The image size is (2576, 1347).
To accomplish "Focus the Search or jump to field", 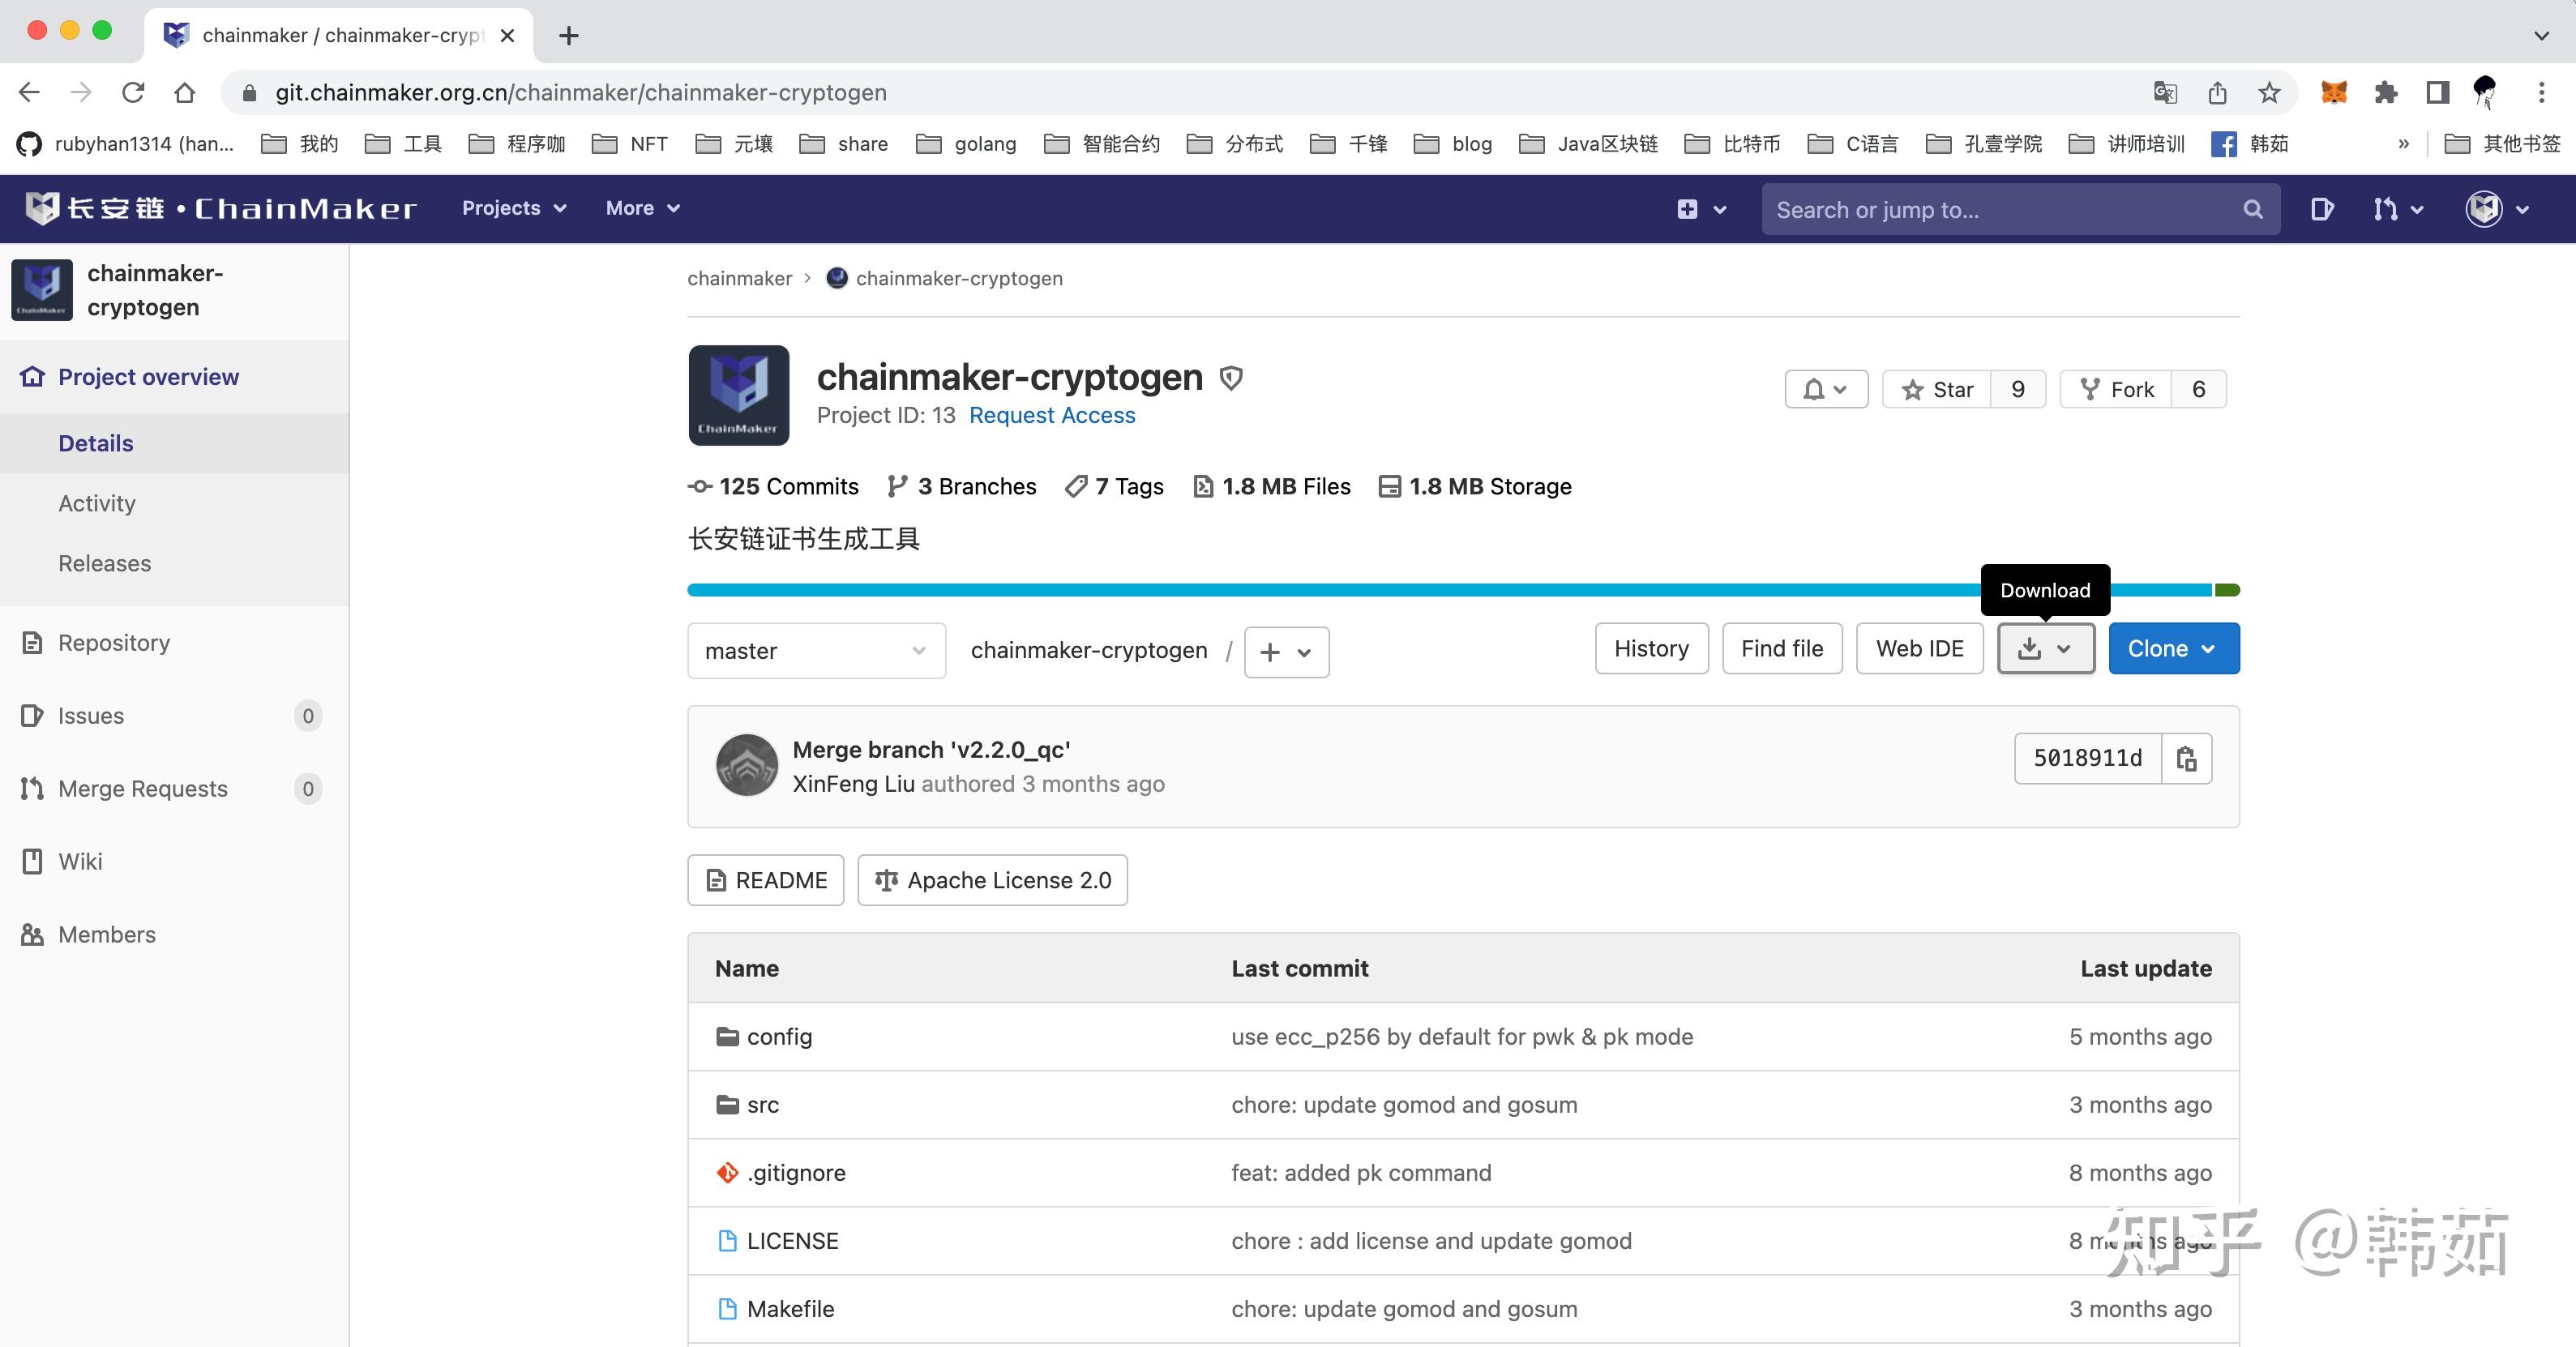I will (2000, 209).
